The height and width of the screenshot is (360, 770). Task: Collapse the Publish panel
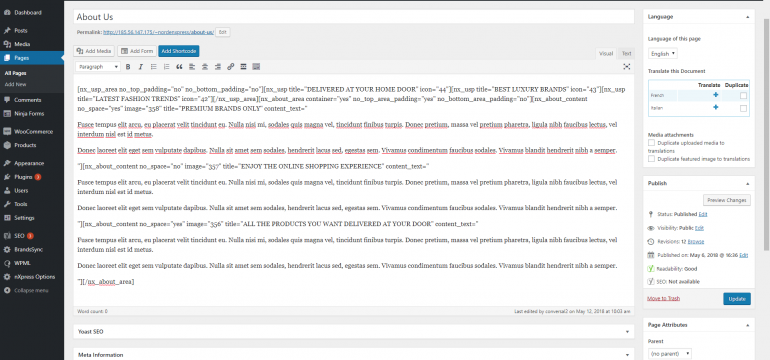[x=747, y=184]
